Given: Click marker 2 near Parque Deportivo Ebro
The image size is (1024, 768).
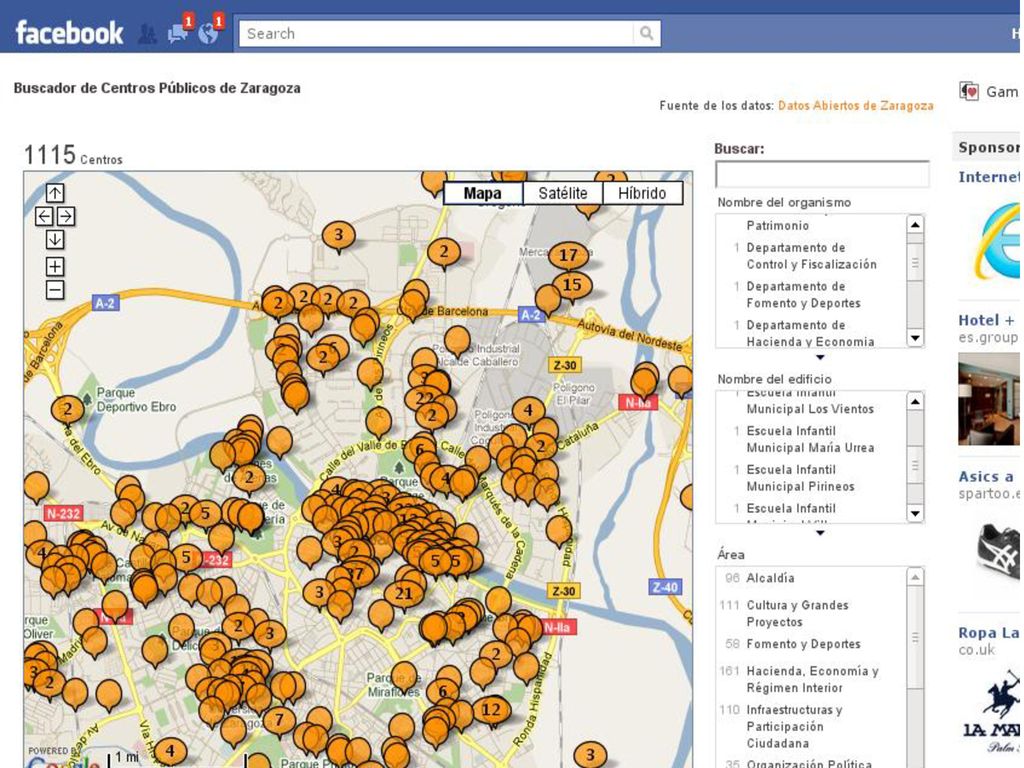Looking at the screenshot, I should click(67, 411).
